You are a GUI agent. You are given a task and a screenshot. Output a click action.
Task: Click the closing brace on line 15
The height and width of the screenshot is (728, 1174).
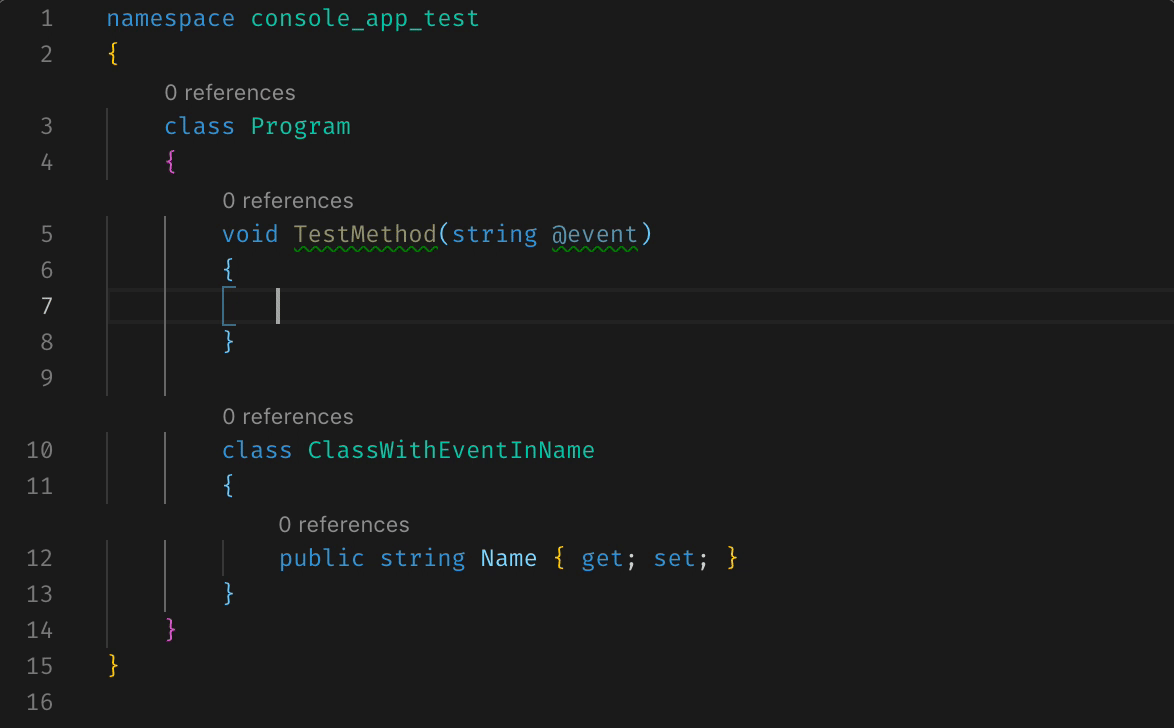(112, 666)
